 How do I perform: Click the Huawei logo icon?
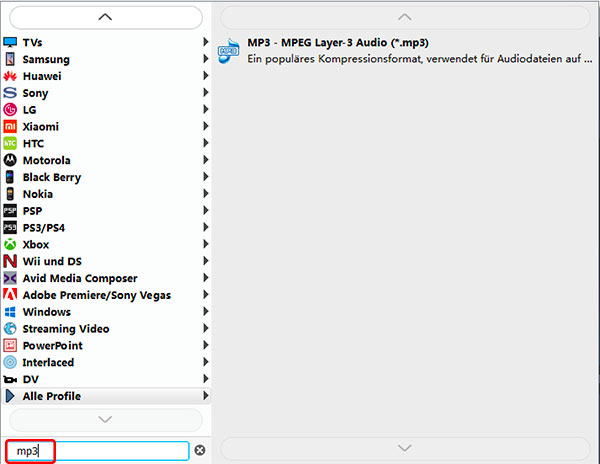click(10, 76)
